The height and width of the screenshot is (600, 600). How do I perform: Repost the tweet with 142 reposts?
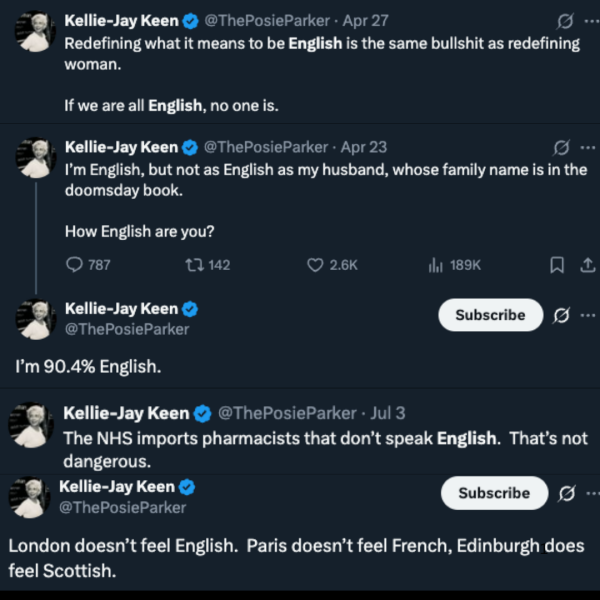(x=195, y=265)
